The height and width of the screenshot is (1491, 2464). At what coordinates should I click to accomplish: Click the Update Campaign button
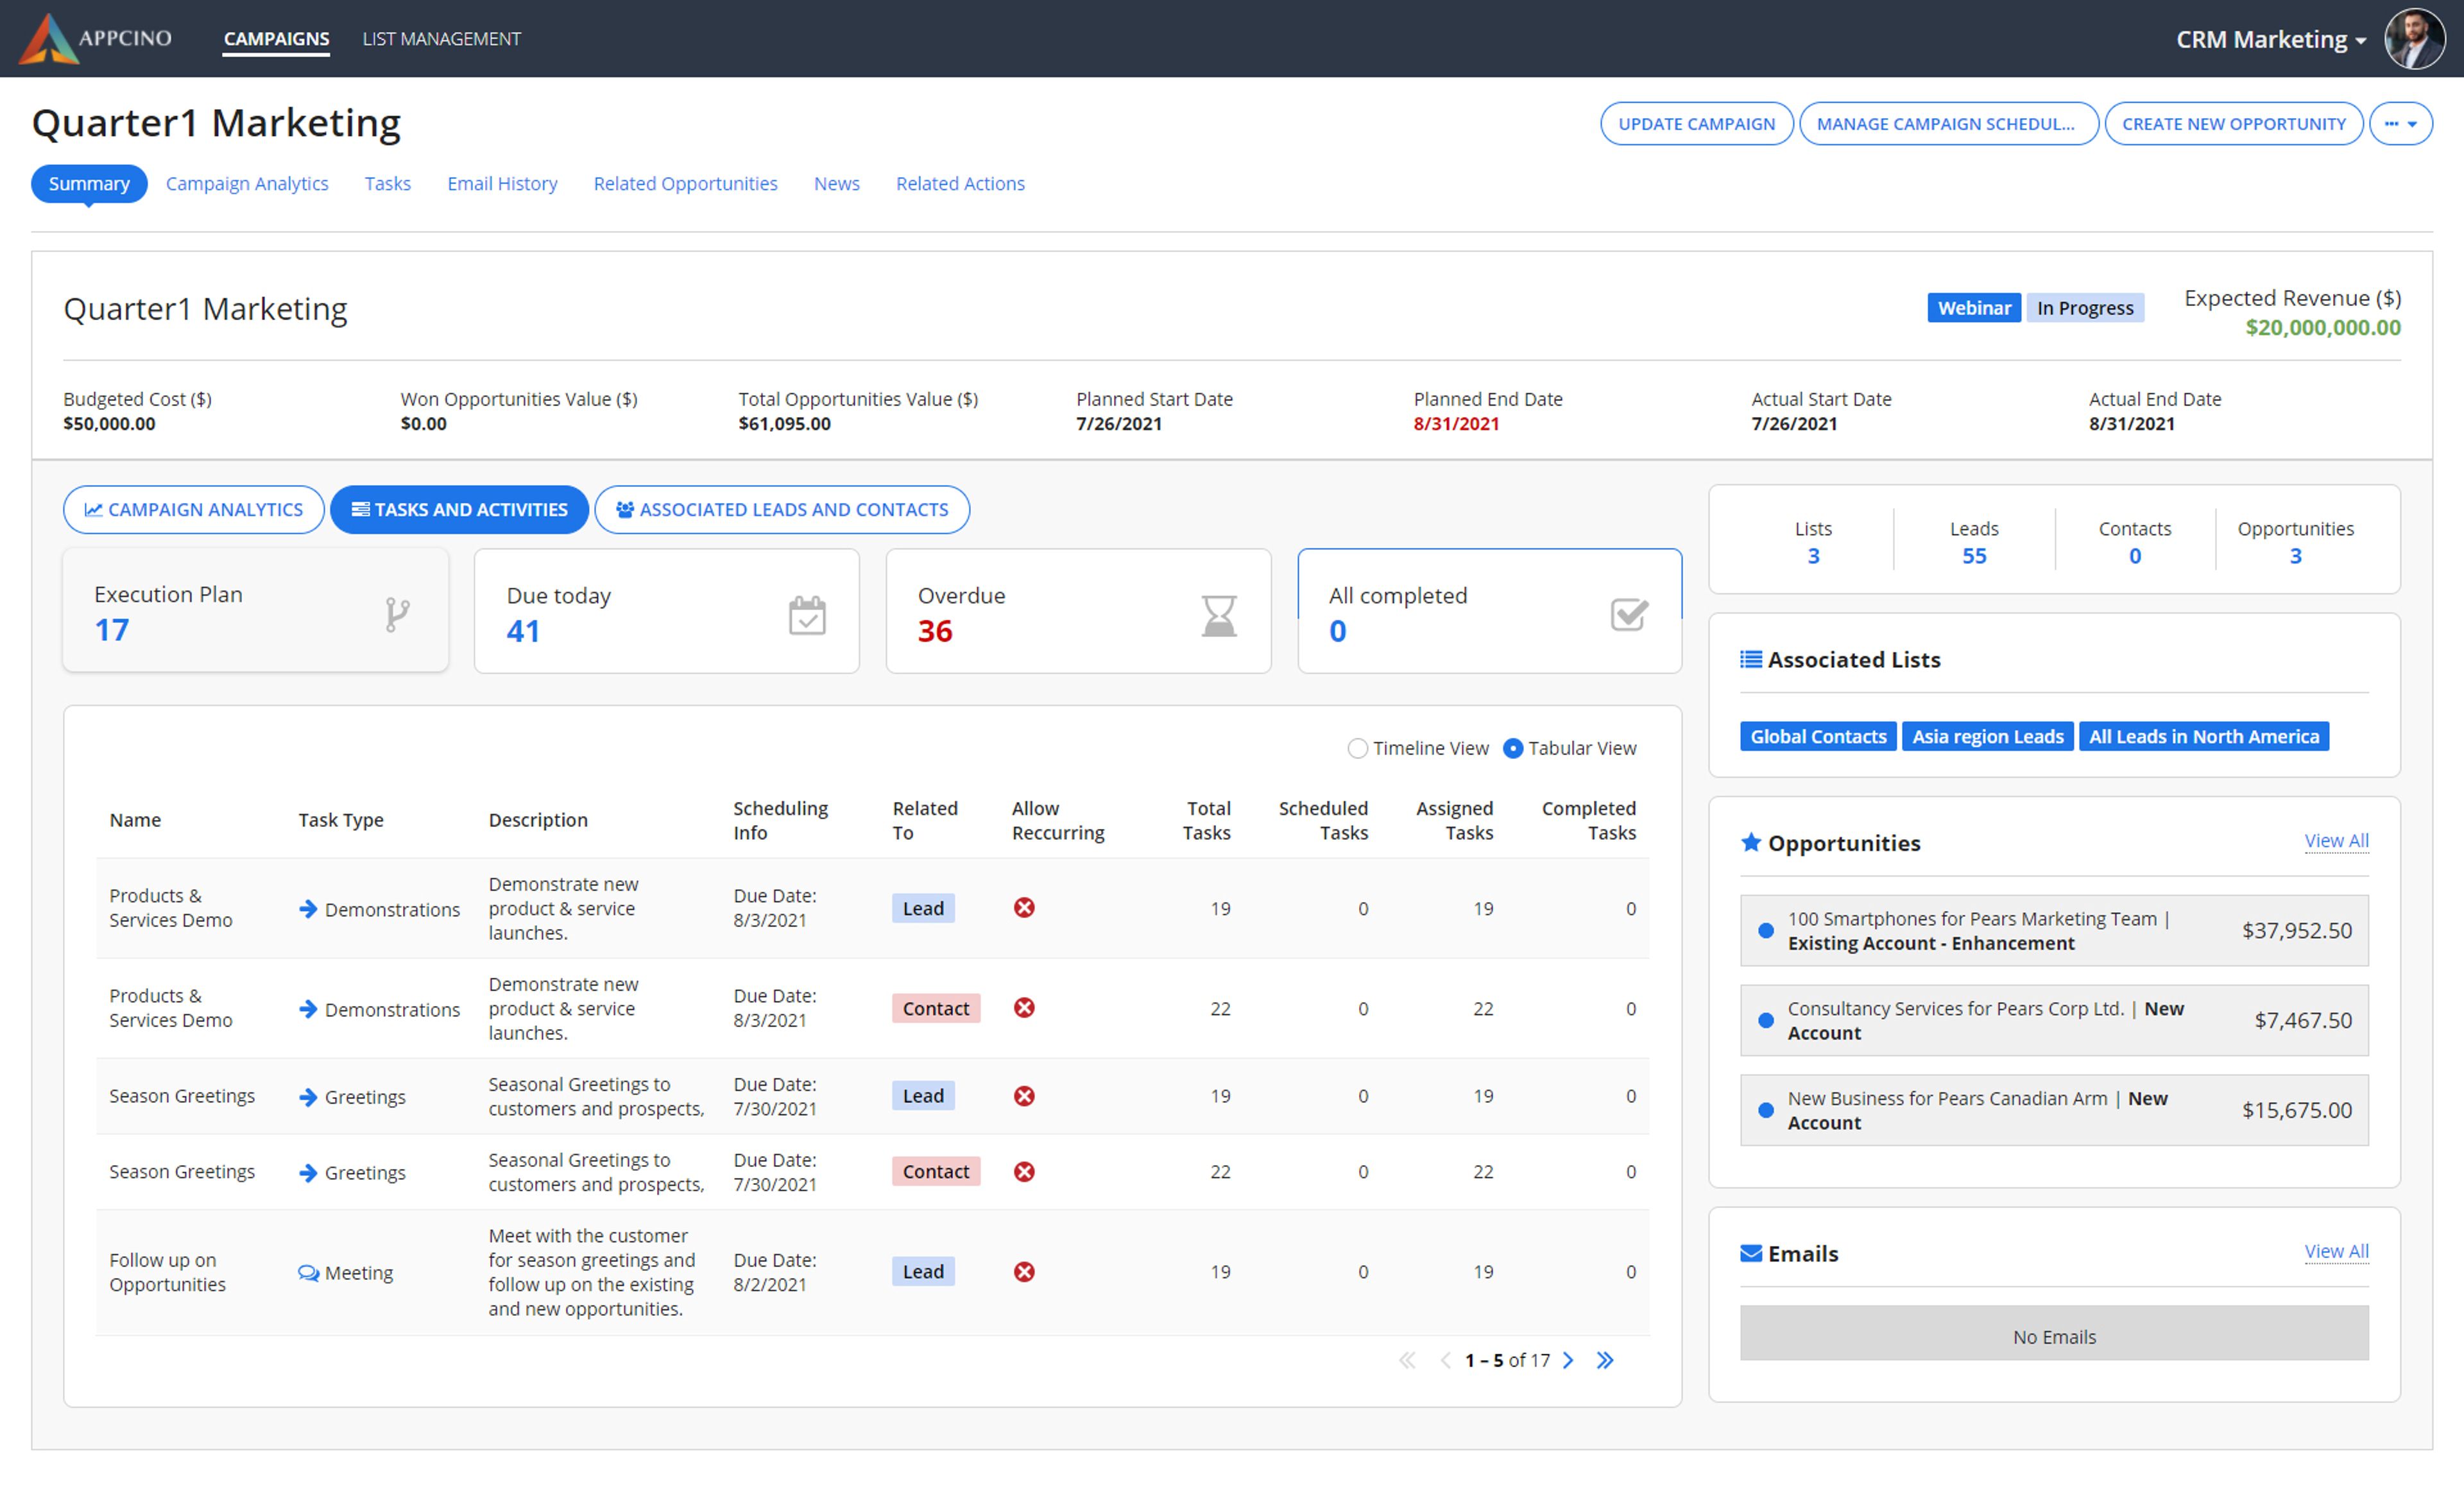tap(1696, 124)
